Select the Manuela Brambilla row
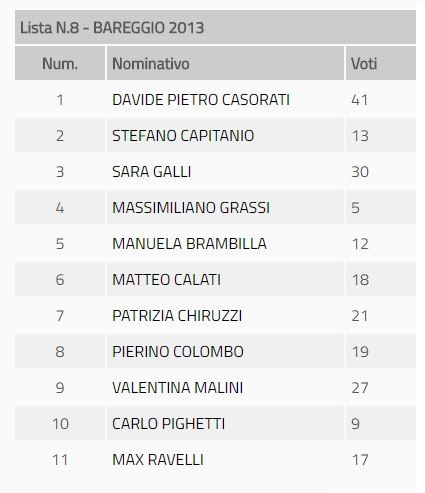Screen dimensions: 425x493 [x=215, y=244]
